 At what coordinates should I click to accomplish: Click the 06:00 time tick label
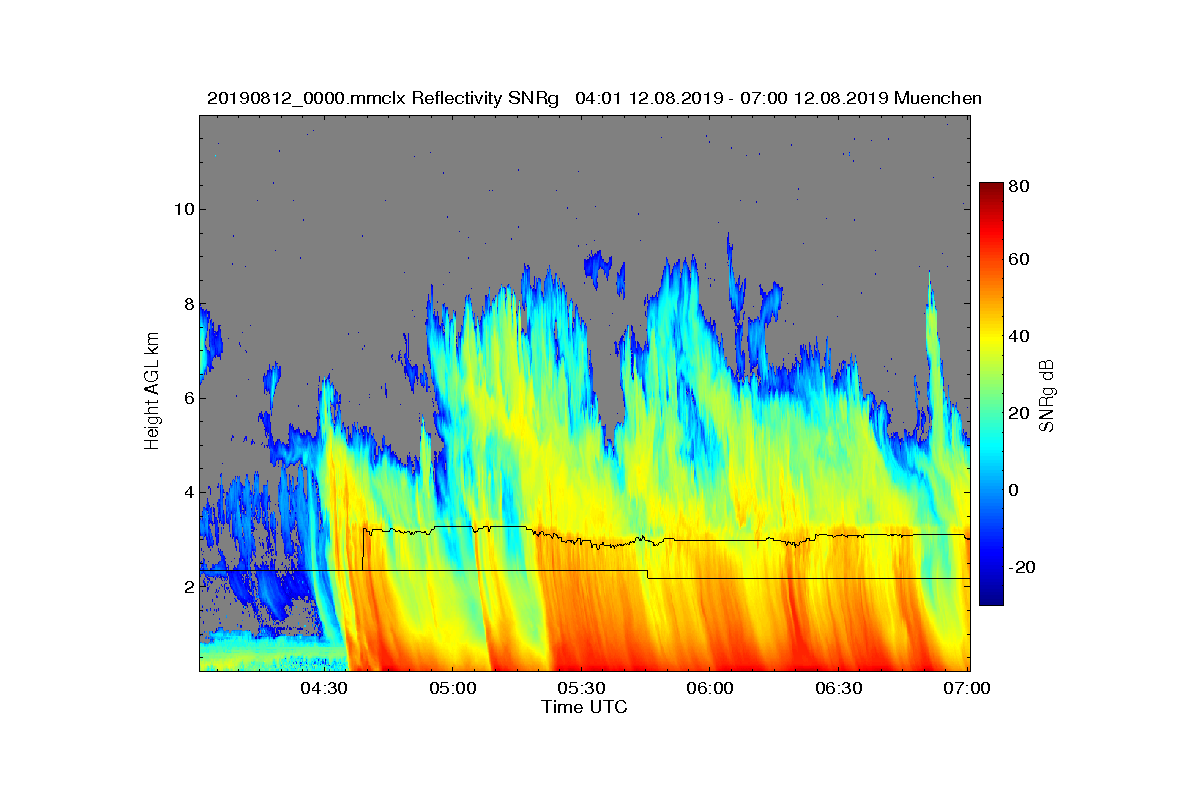[710, 688]
